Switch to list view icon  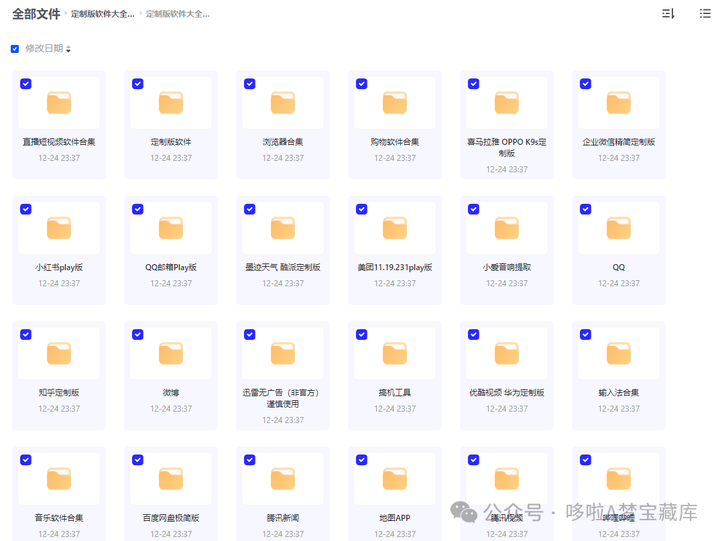pos(705,14)
